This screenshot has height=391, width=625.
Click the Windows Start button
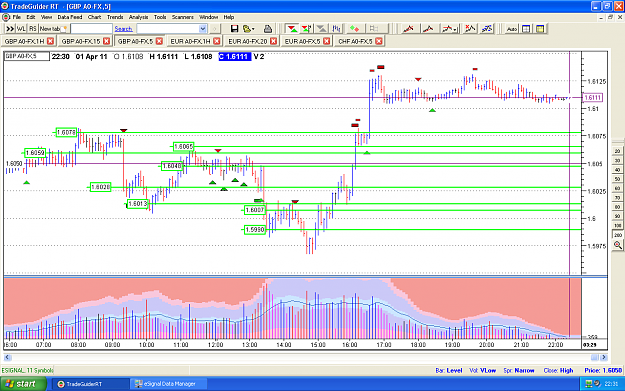(23, 384)
